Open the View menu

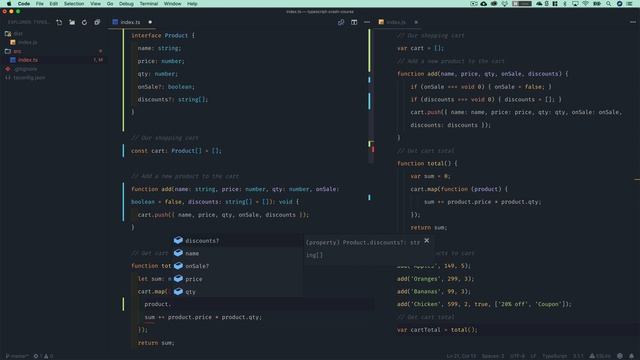tap(96, 4)
